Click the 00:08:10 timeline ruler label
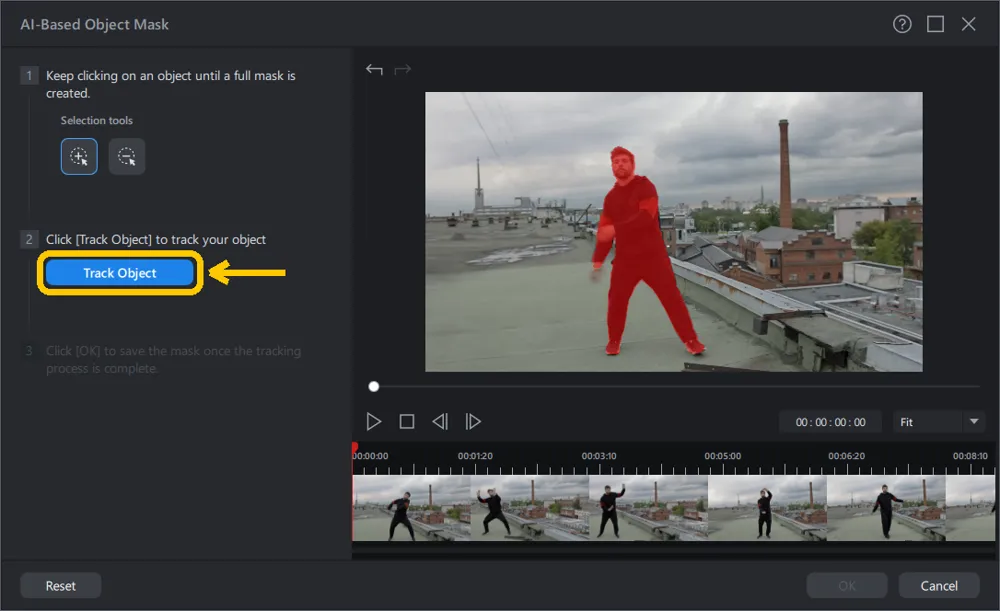Viewport: 1000px width, 611px height. pos(970,456)
